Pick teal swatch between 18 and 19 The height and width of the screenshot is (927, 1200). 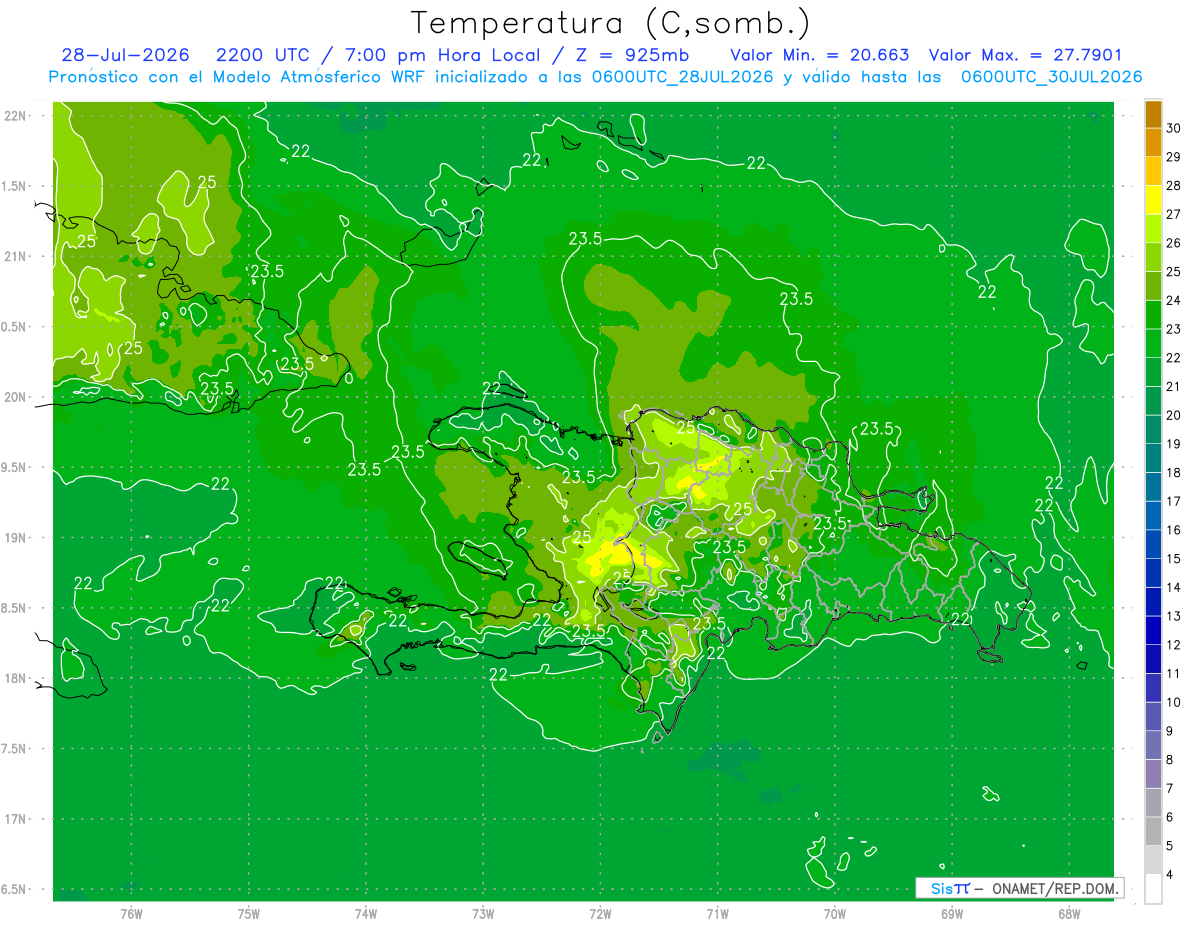coord(1153,458)
